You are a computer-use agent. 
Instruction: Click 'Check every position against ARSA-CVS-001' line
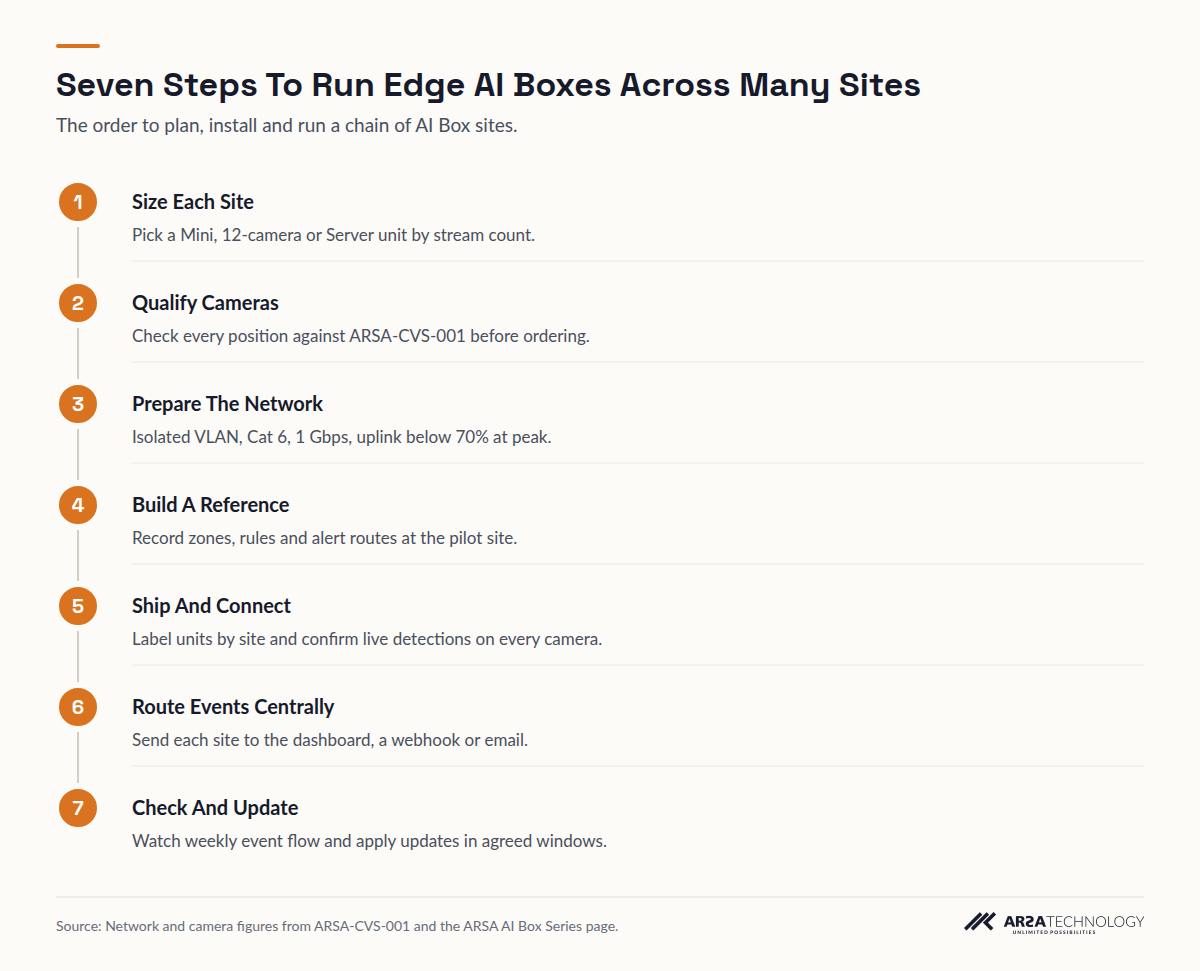(x=361, y=337)
